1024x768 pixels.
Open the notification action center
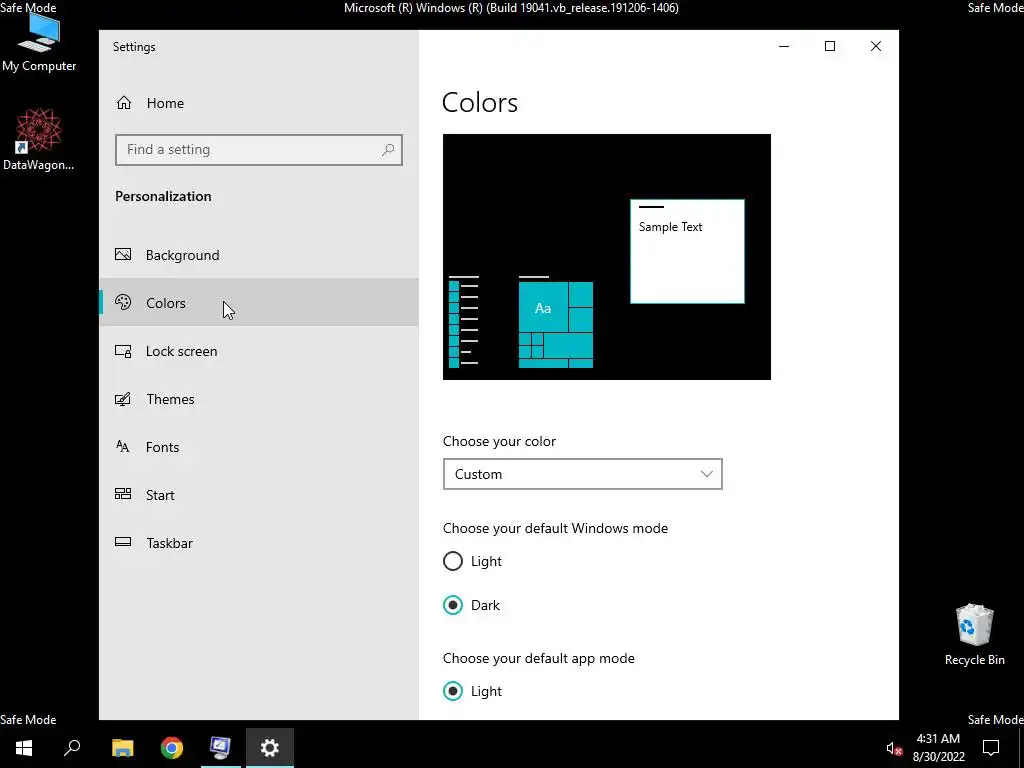(x=991, y=748)
